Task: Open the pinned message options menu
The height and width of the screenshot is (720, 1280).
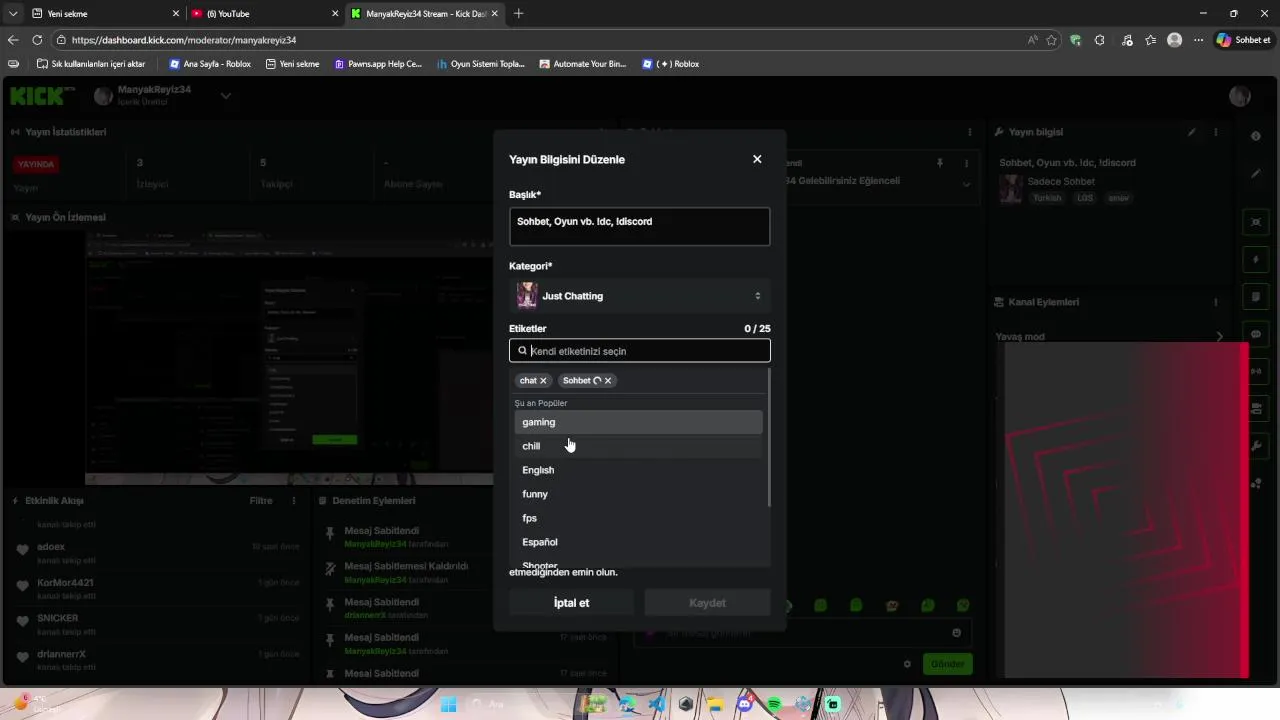Action: (966, 163)
